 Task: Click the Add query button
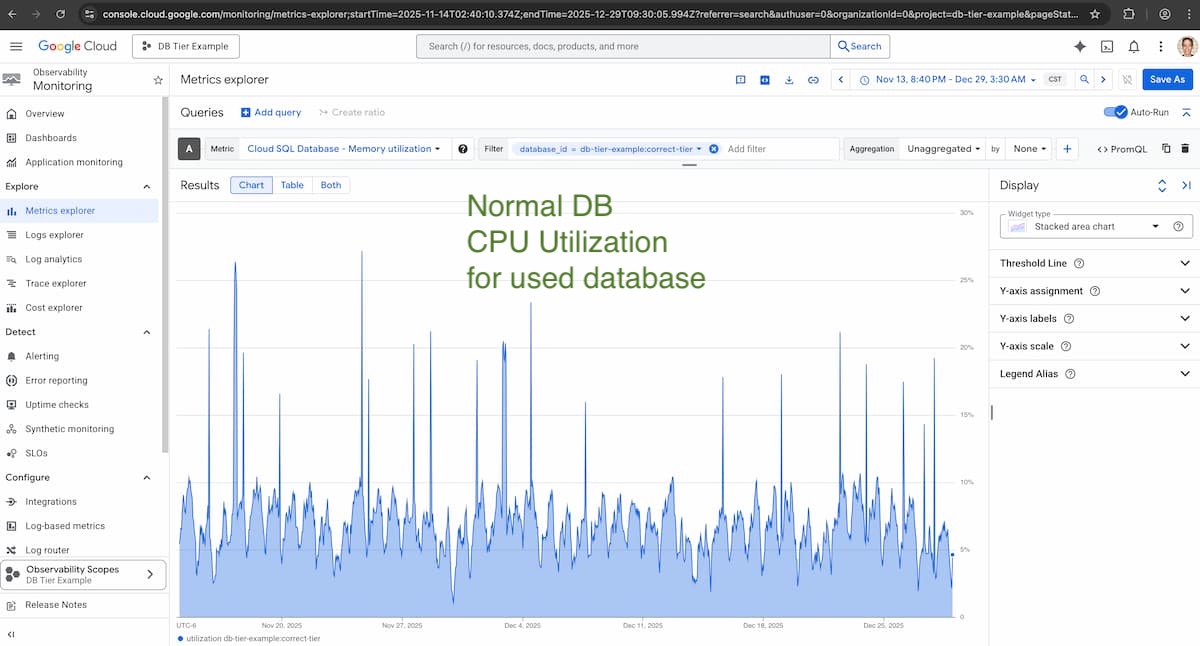coord(271,113)
